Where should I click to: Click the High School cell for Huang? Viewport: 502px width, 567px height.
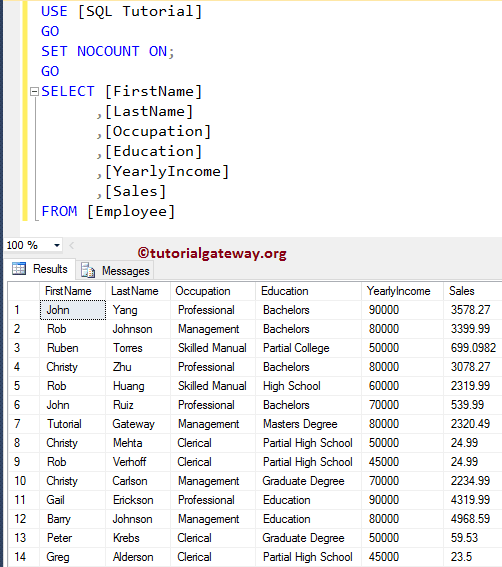click(x=309, y=386)
